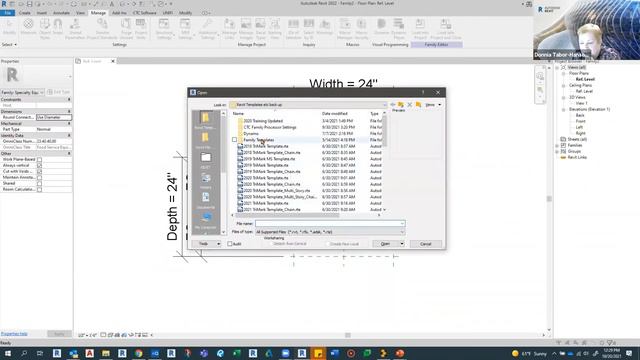Click the Additional Settings ribbon icon

coord(208,29)
